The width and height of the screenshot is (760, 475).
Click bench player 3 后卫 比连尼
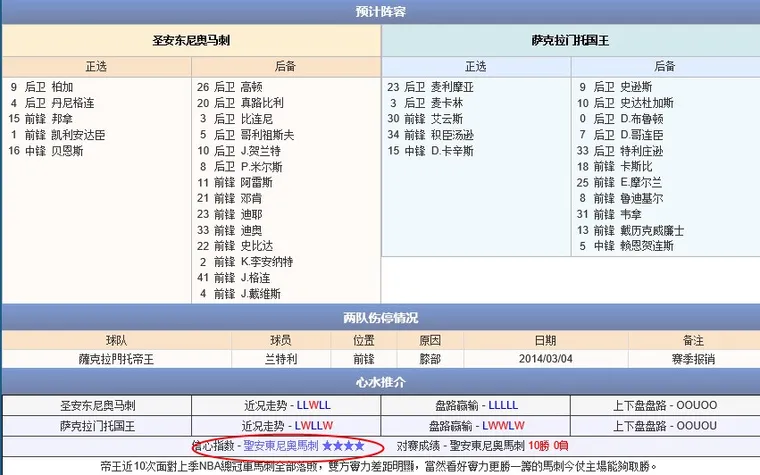[x=236, y=119]
